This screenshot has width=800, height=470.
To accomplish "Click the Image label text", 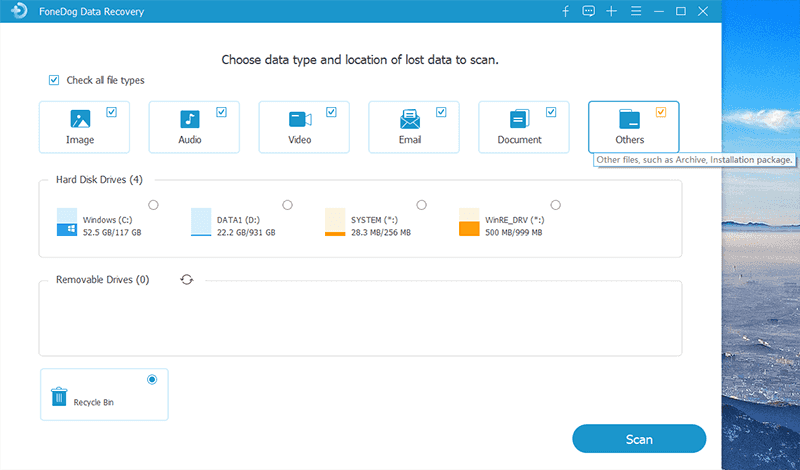I will click(80, 139).
